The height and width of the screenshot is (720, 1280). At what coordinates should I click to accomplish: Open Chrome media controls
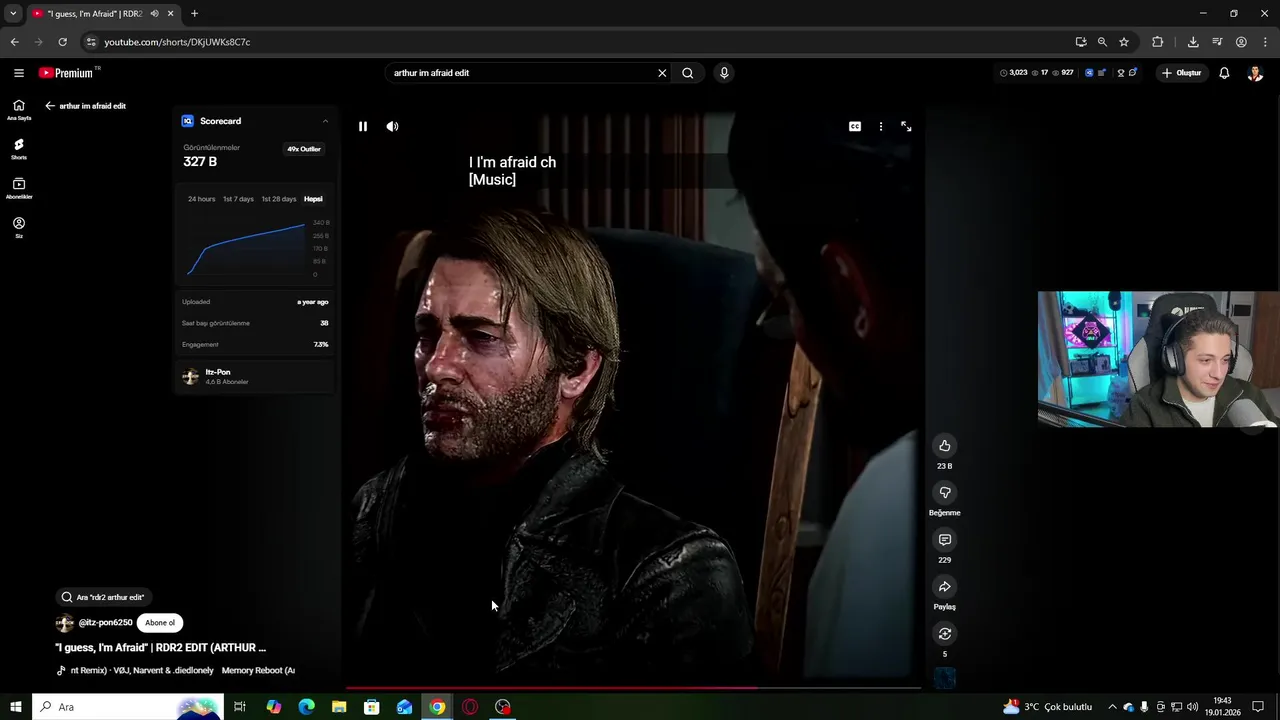pos(1217,42)
